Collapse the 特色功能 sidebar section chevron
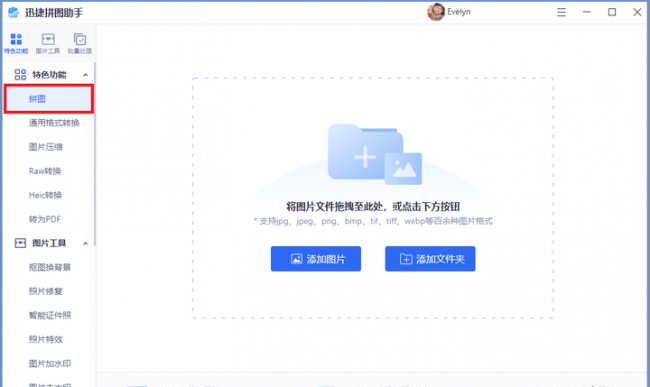 pos(85,75)
